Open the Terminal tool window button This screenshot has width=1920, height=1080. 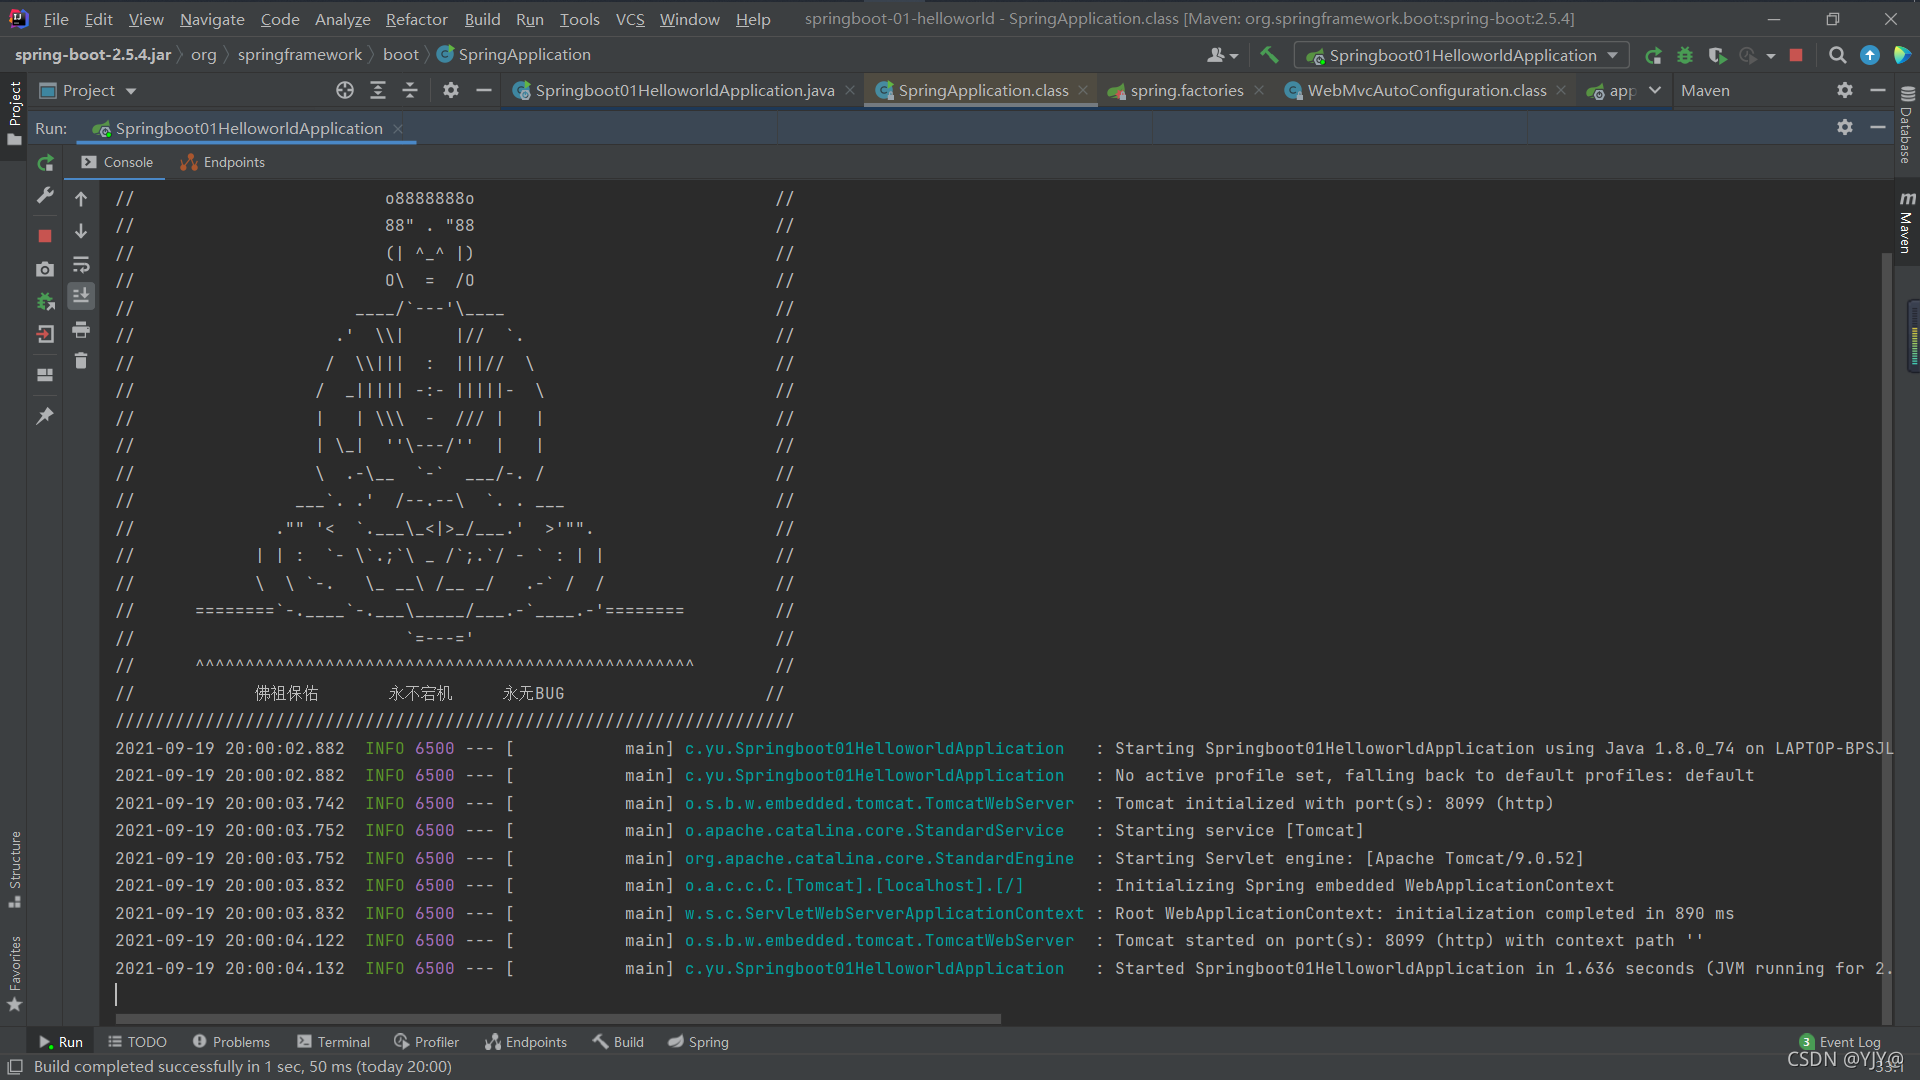[333, 1042]
